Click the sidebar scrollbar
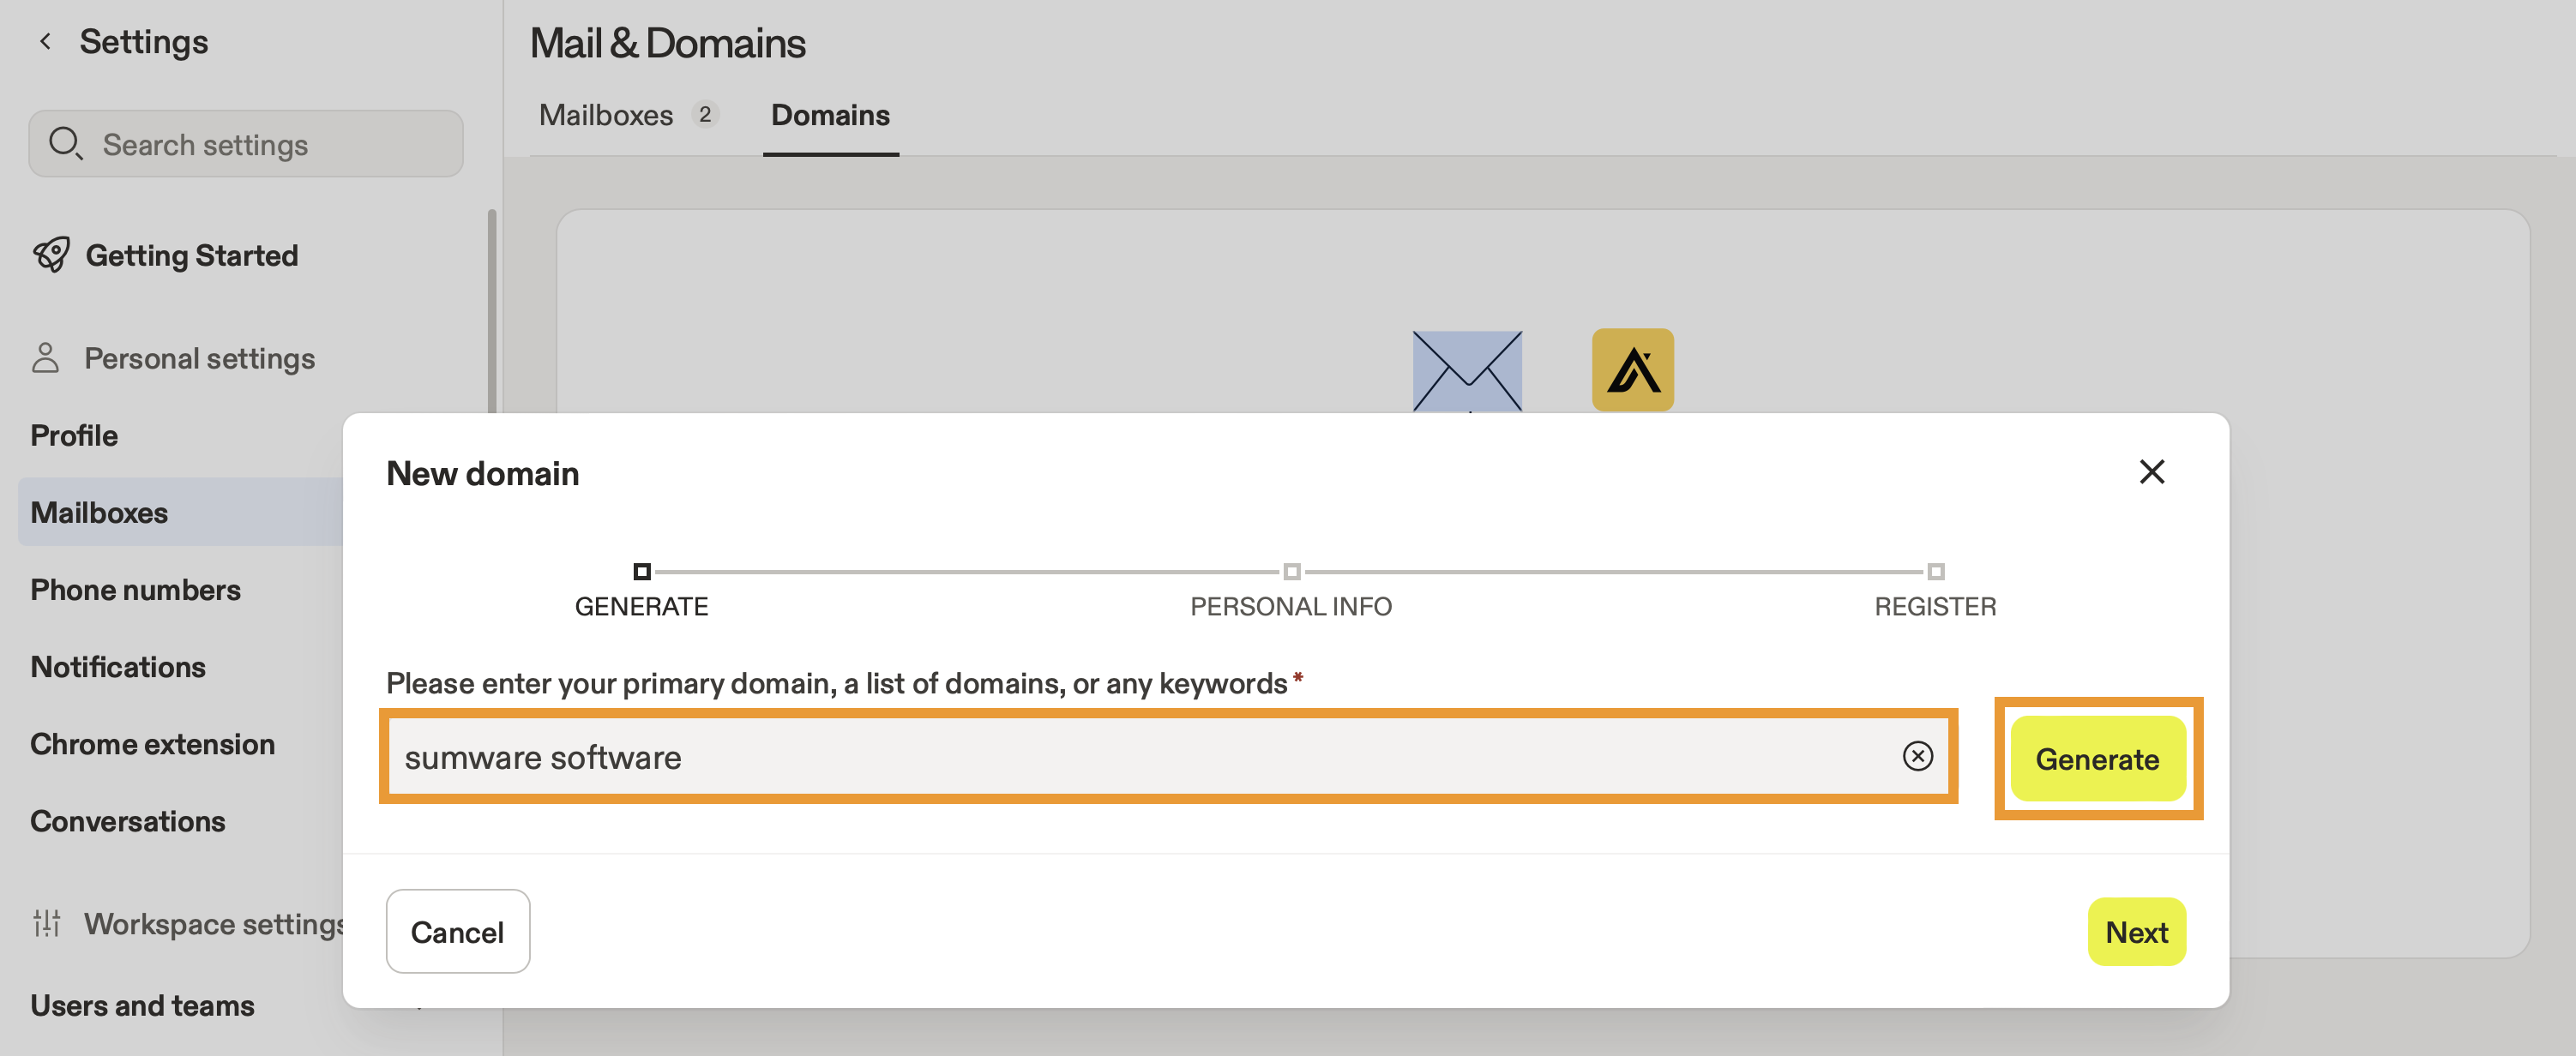 [x=492, y=310]
